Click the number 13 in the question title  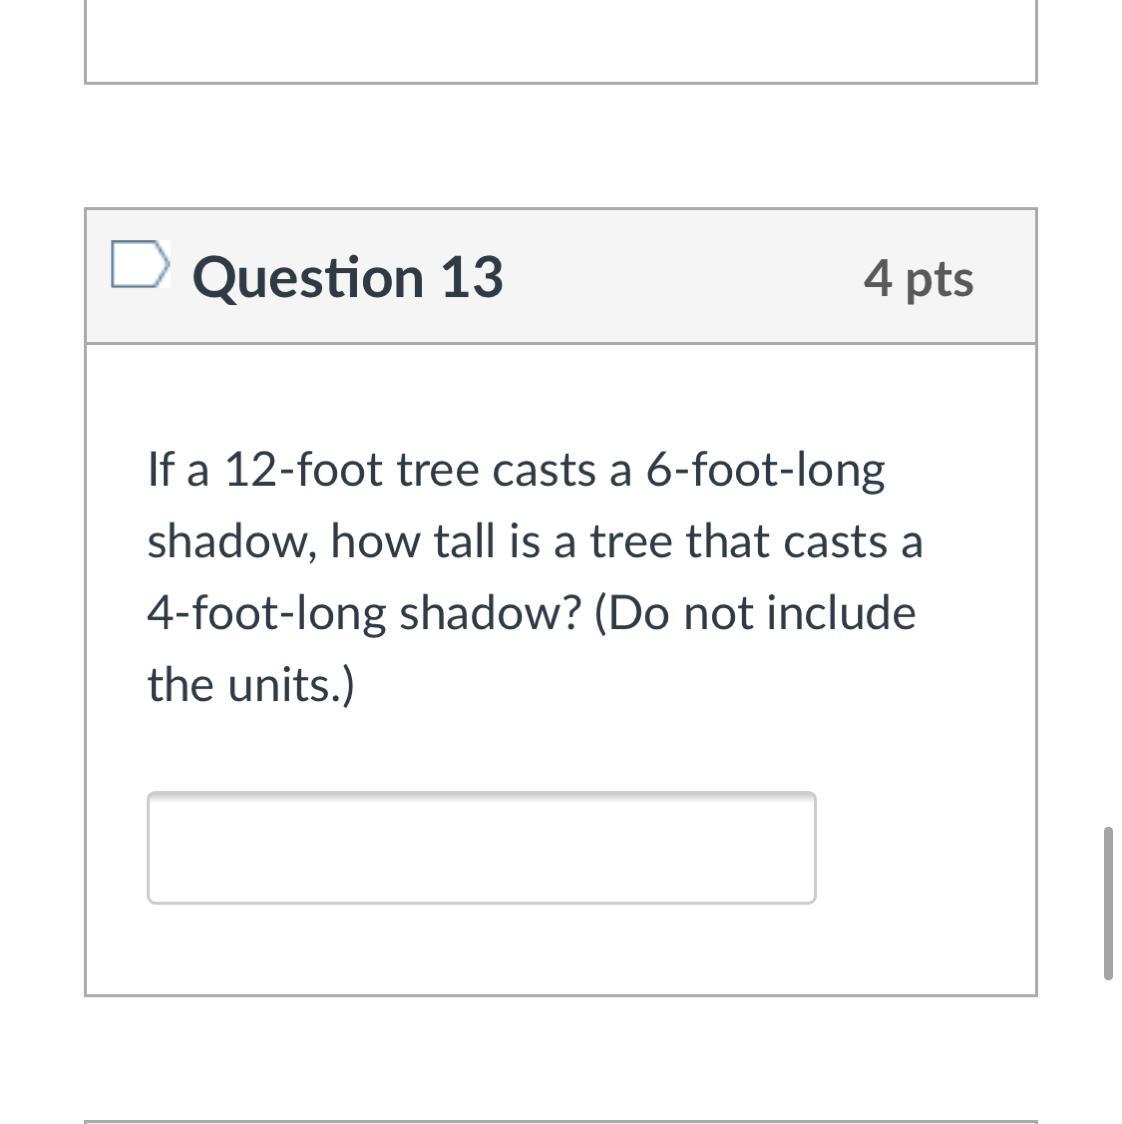point(471,277)
